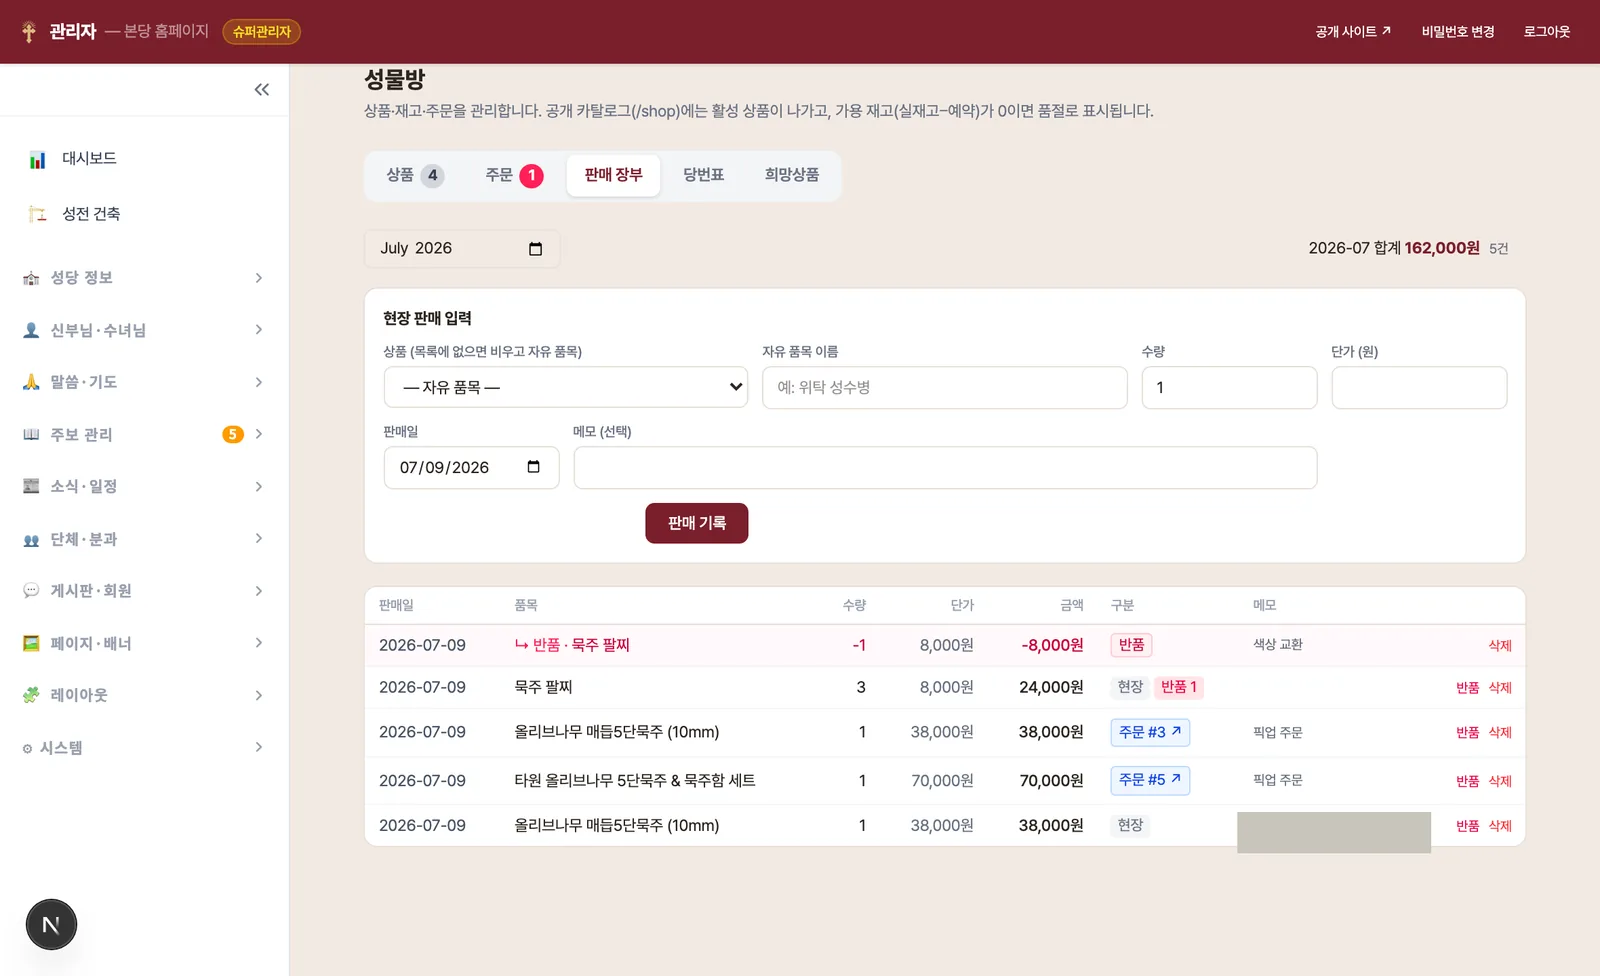Expand the 페이지·배너 menu chevron
1600x976 pixels.
click(x=259, y=643)
